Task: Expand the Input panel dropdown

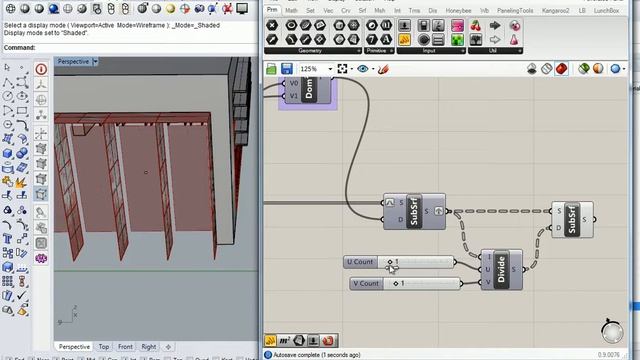Action: 462,51
